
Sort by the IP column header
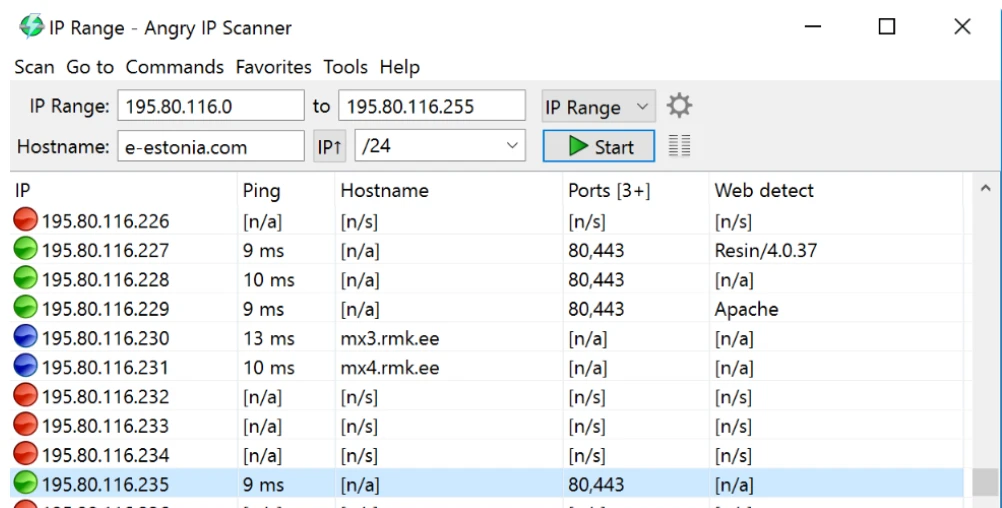[124, 190]
